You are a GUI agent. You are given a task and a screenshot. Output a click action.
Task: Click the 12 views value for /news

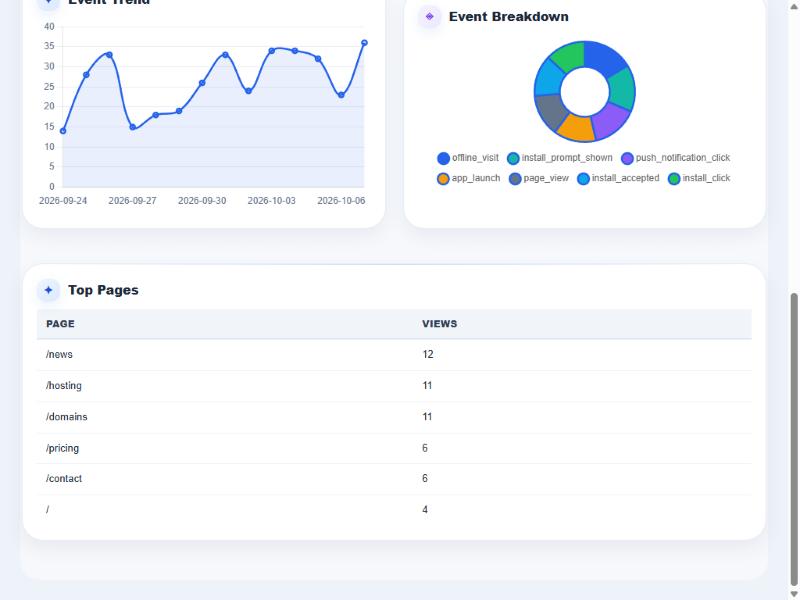428,354
